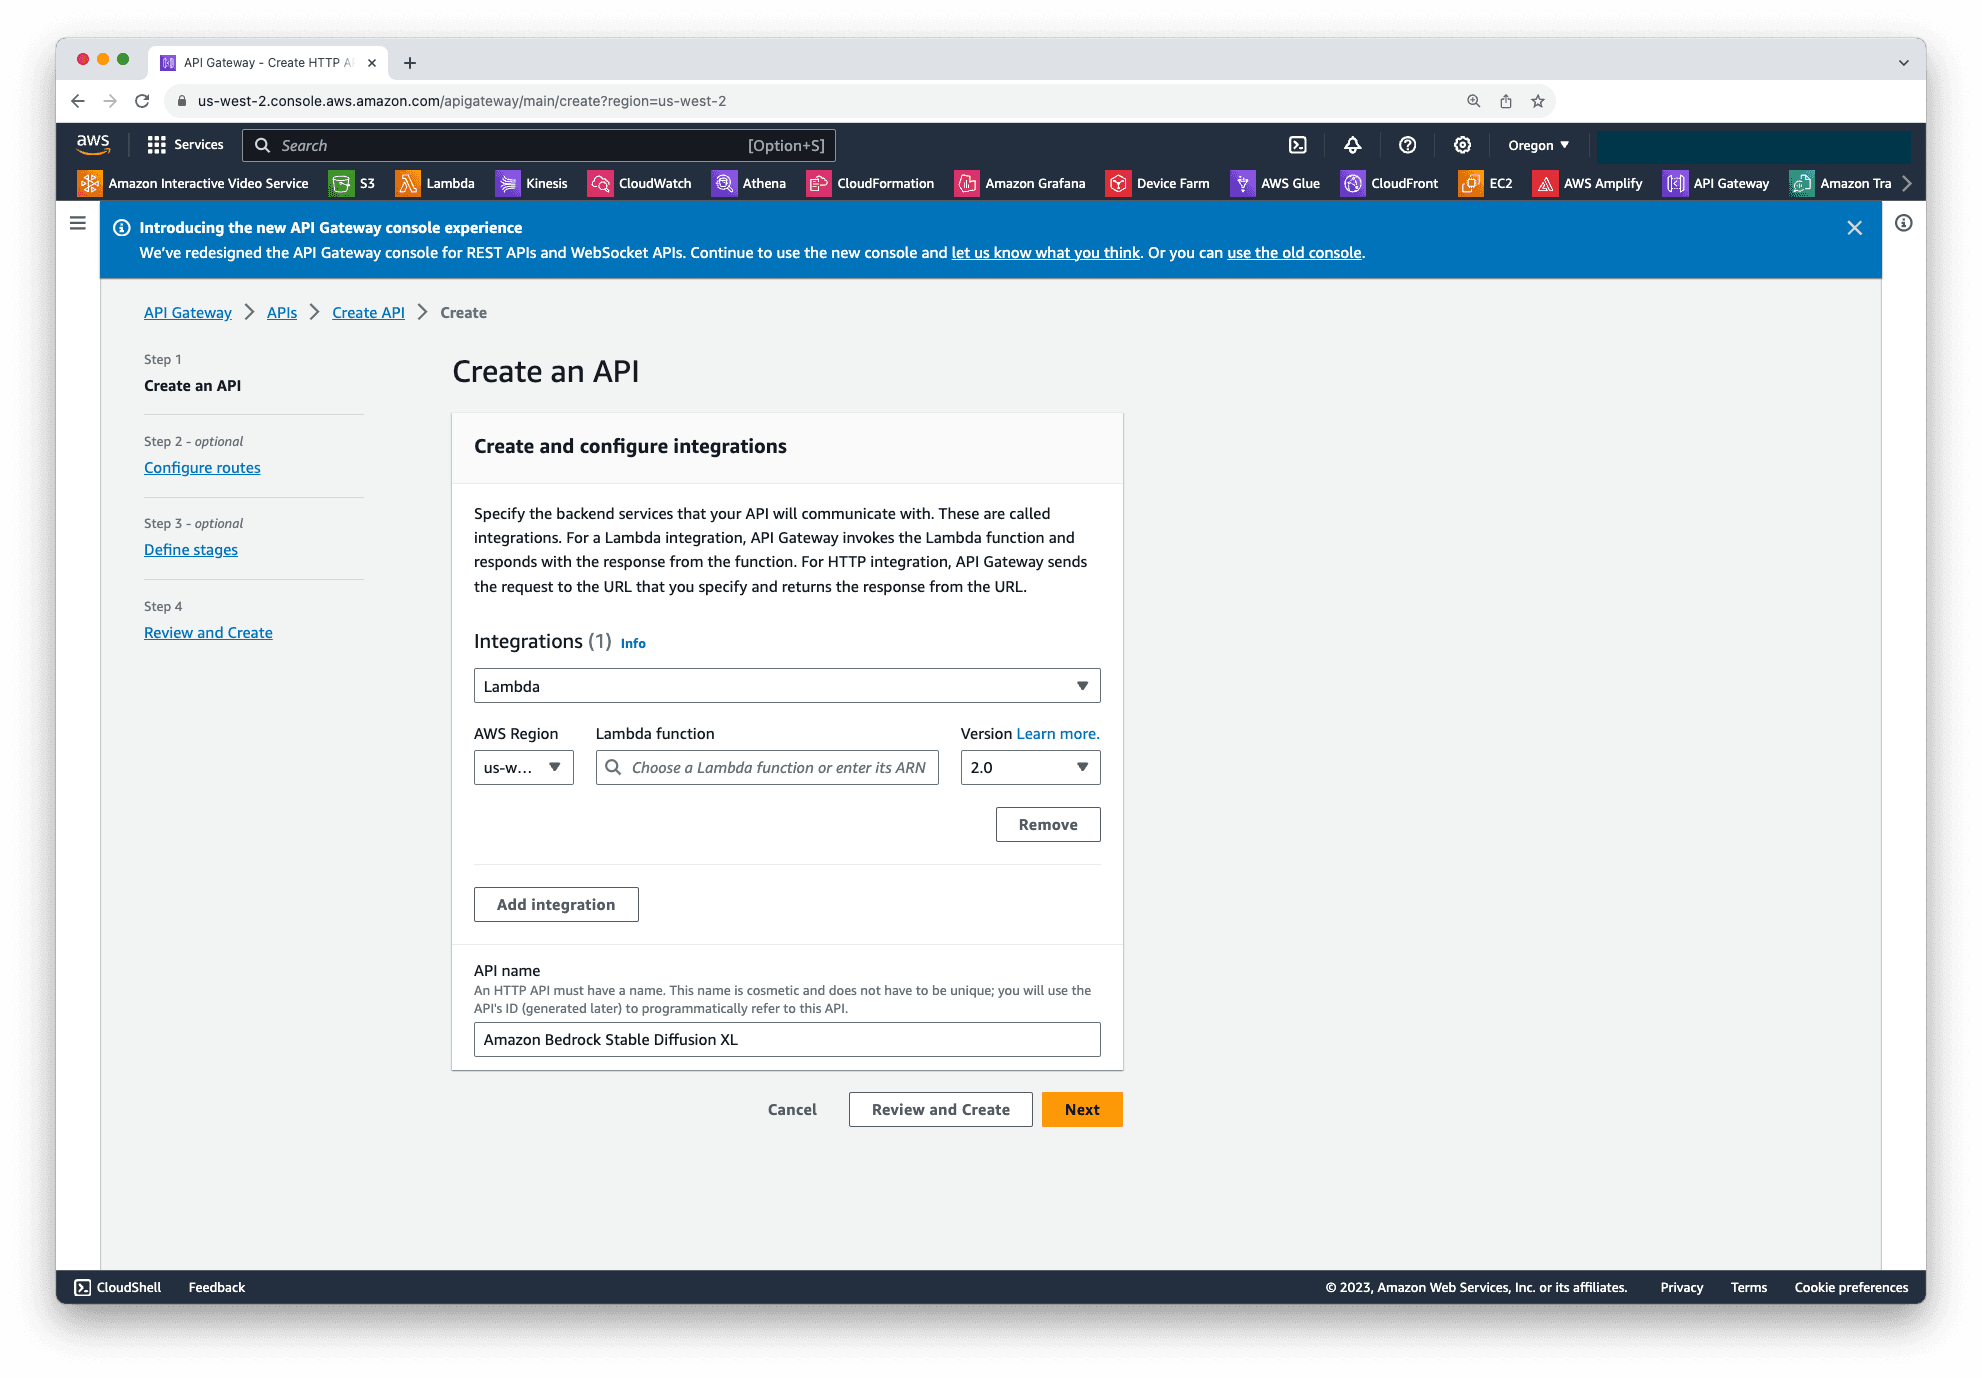Open the help question mark menu
Image resolution: width=1982 pixels, height=1378 pixels.
(1407, 145)
